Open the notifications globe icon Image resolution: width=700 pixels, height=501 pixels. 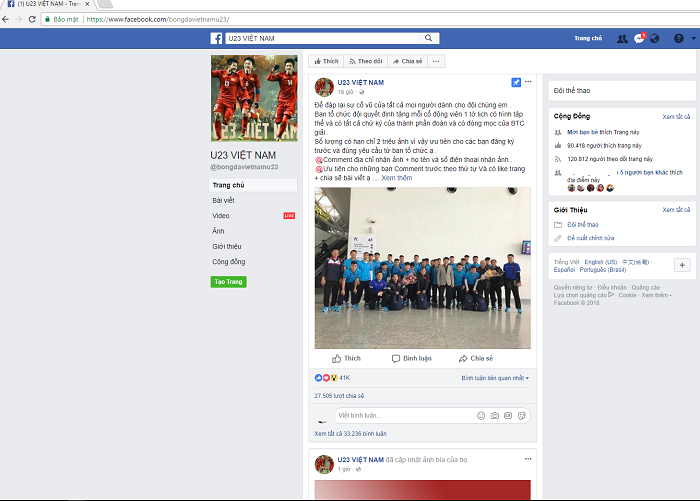[654, 38]
